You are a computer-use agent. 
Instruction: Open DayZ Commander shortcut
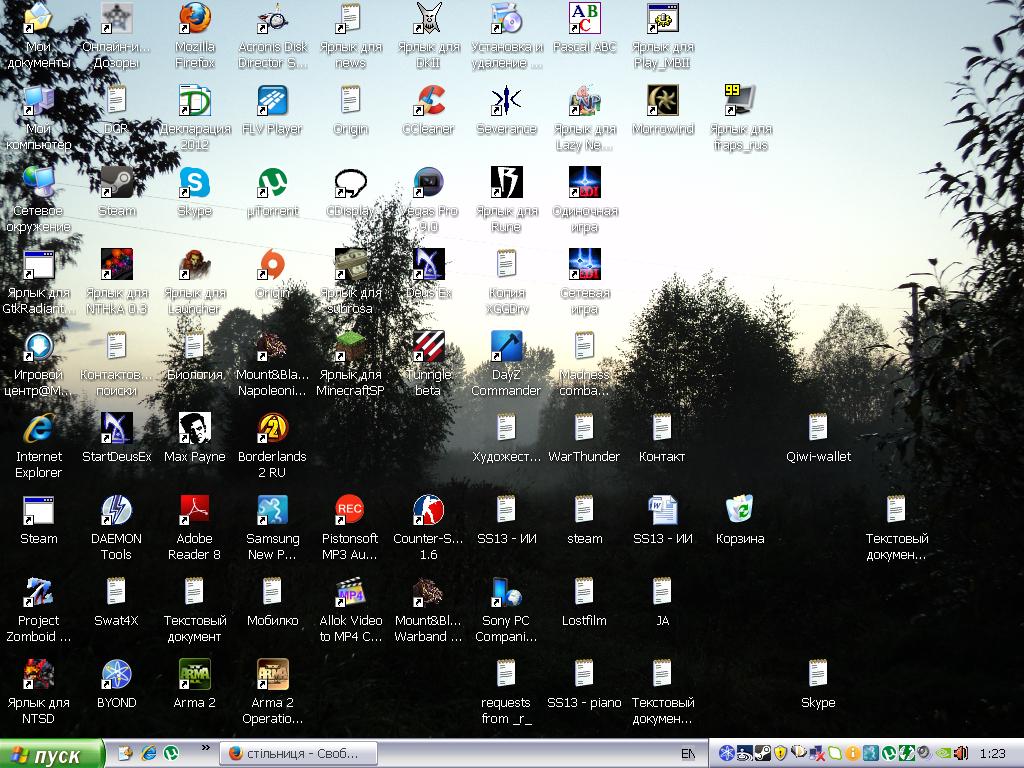(x=506, y=364)
